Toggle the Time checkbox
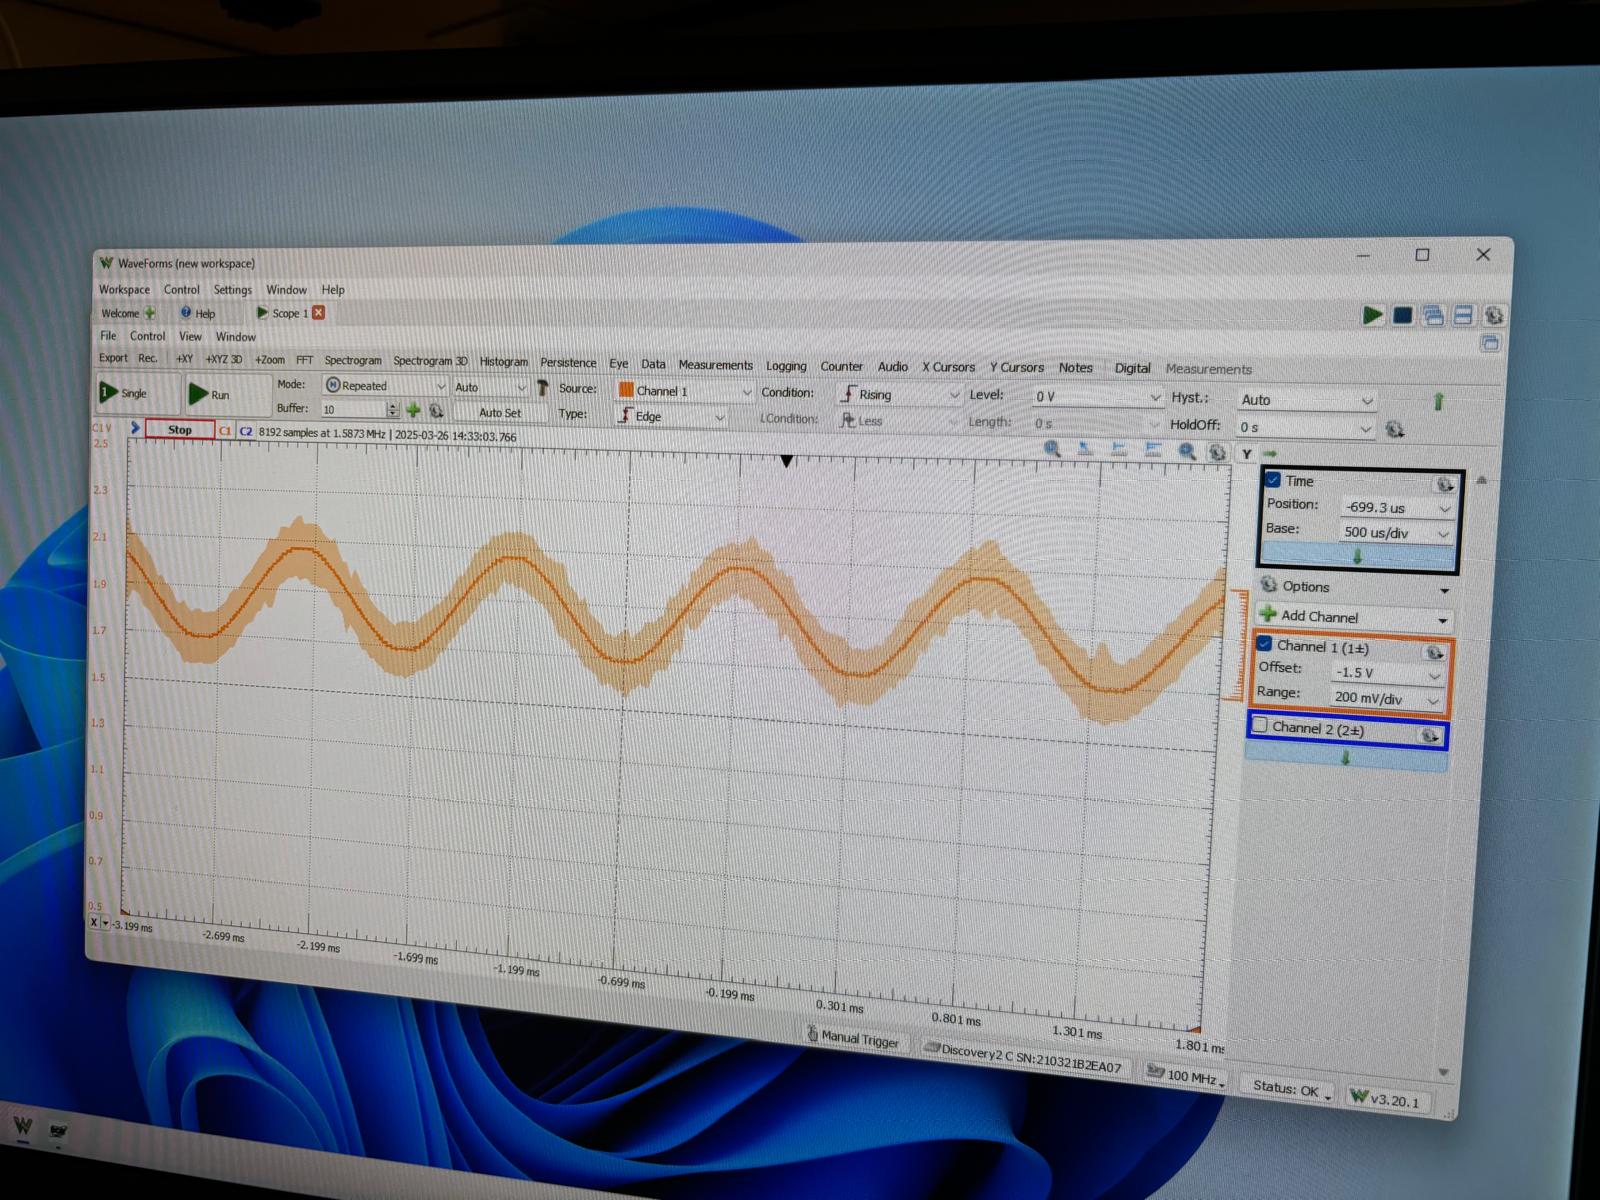This screenshot has height=1200, width=1600. (1273, 480)
